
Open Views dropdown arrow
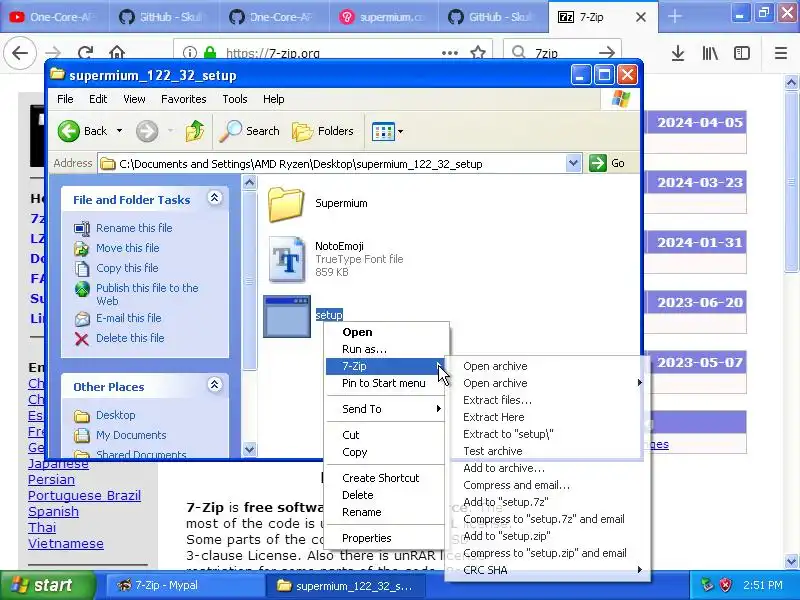[401, 131]
